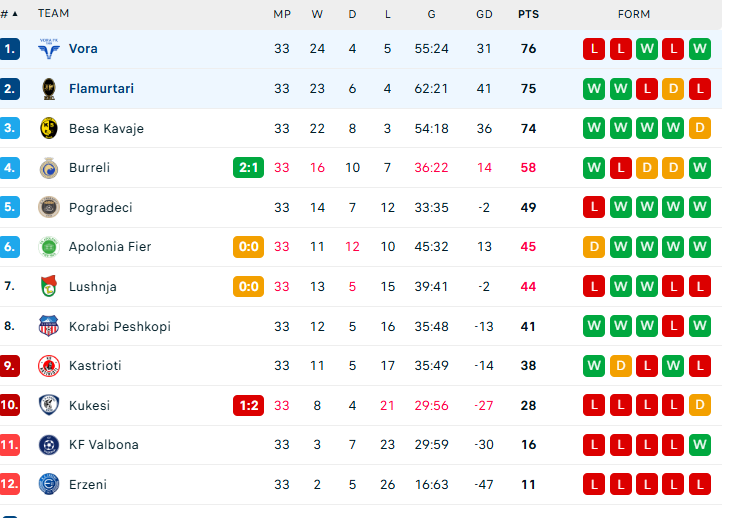Click the rank 1 position badge
Screen dimensions: 735x518
pos(10,48)
